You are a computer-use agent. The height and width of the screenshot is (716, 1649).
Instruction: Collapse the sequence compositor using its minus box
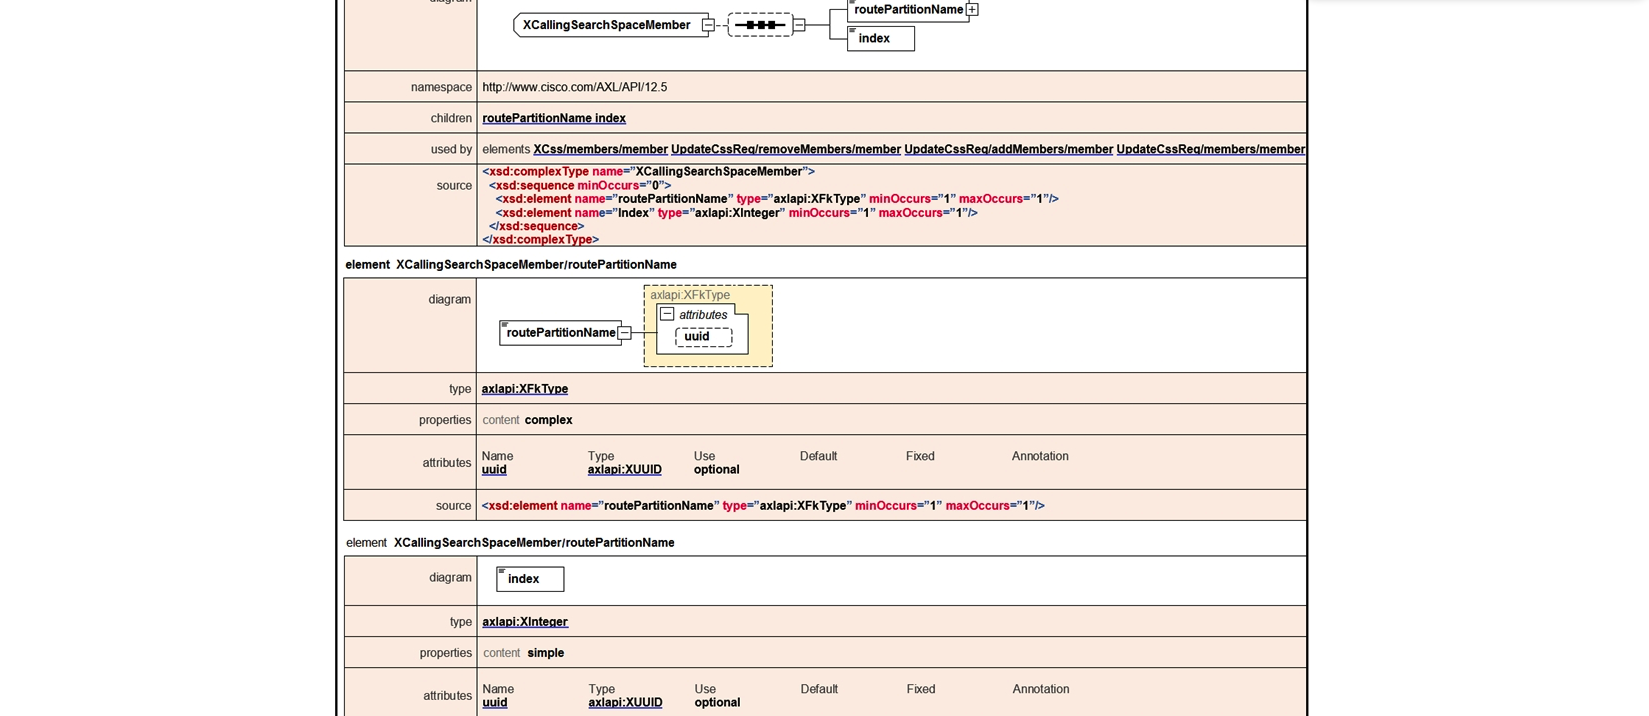coord(799,25)
